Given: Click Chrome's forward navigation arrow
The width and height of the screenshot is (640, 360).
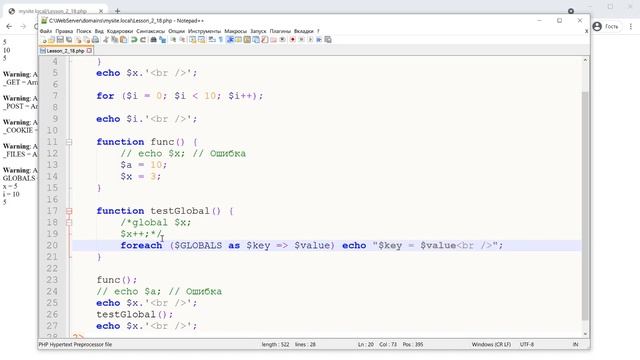Looking at the screenshot, I should click(23, 27).
